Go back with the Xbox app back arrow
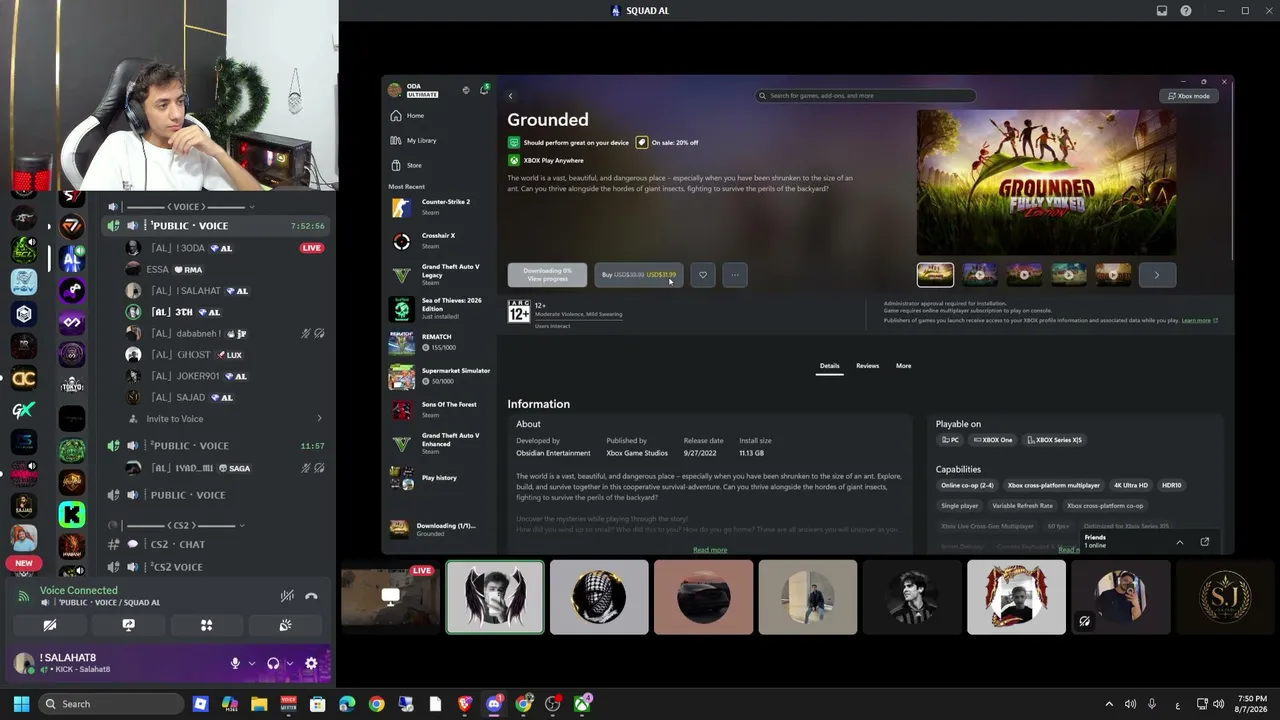Image resolution: width=1280 pixels, height=720 pixels. pyautogui.click(x=510, y=96)
